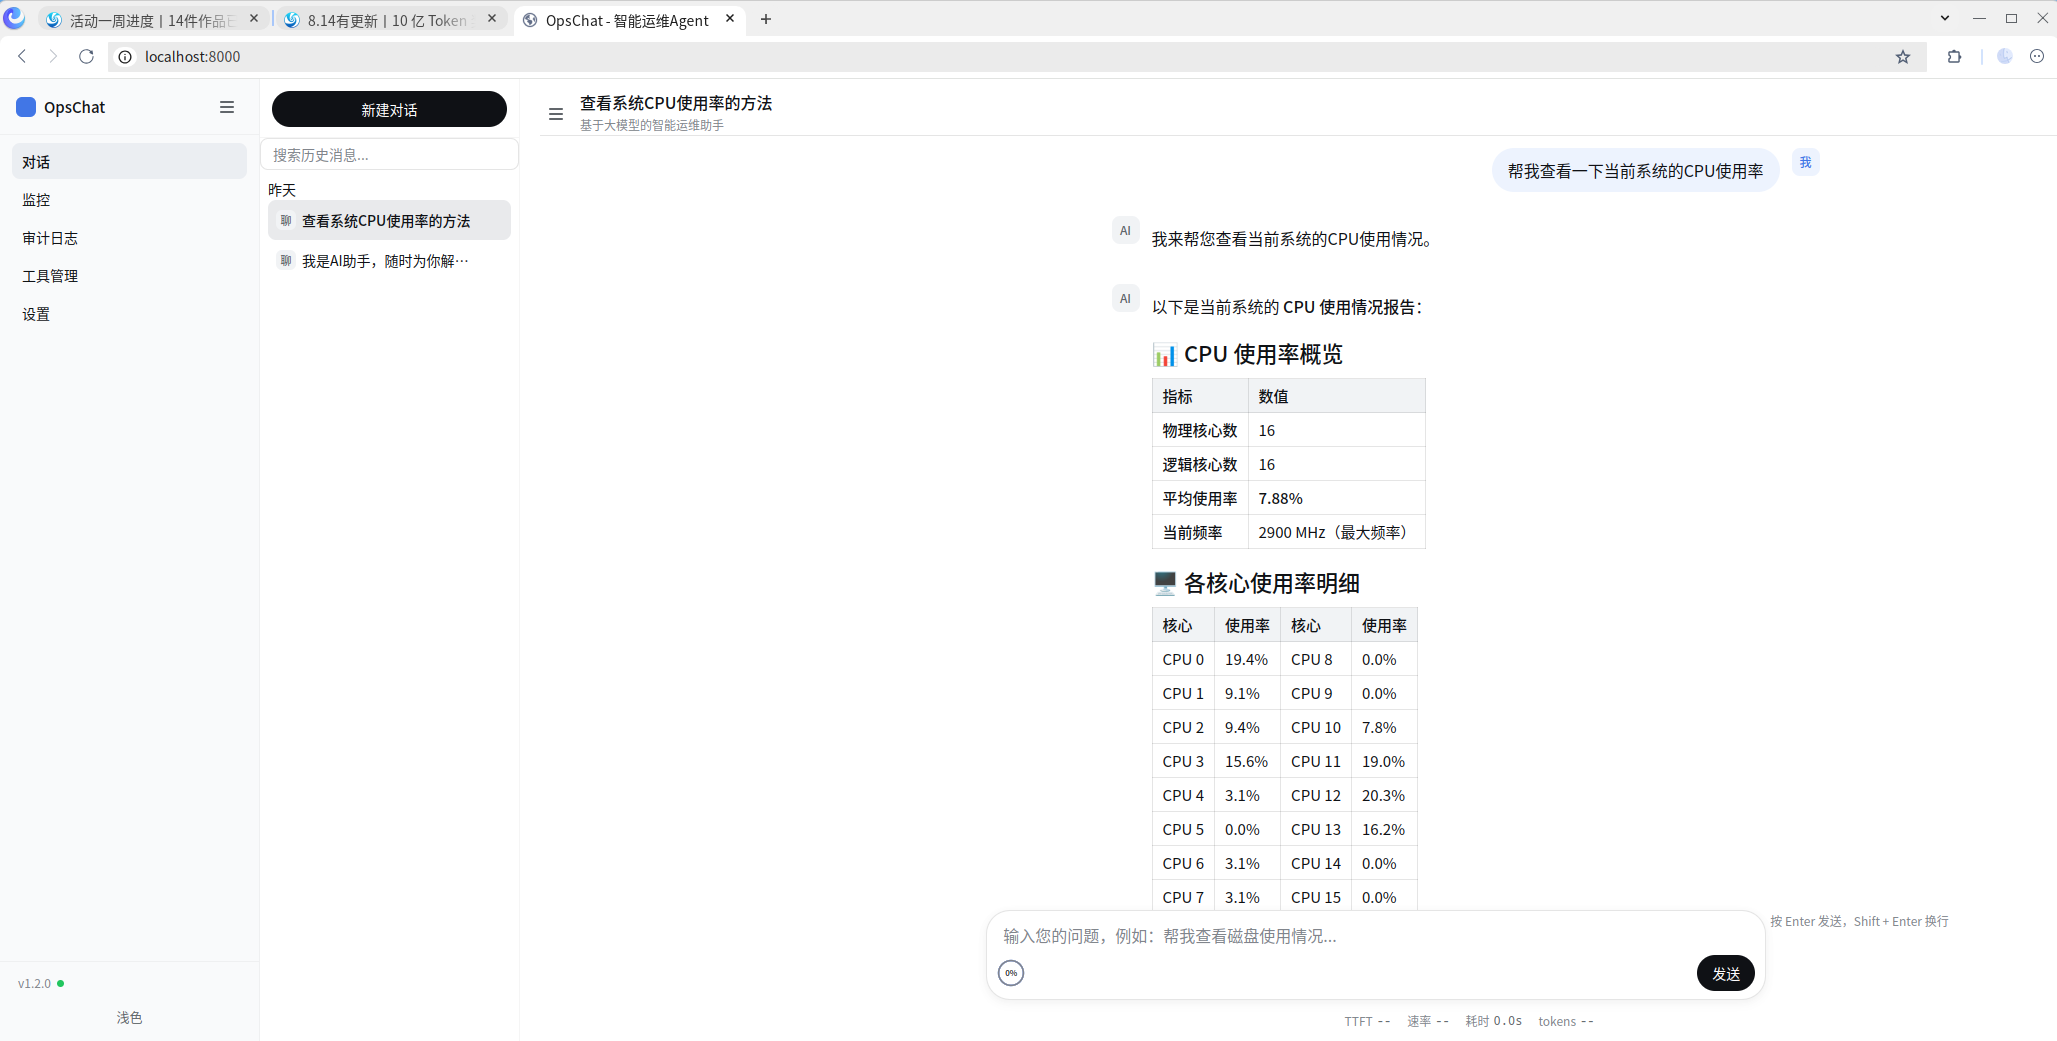Open the browser menu face icon
This screenshot has width=2057, height=1041.
(x=2037, y=57)
